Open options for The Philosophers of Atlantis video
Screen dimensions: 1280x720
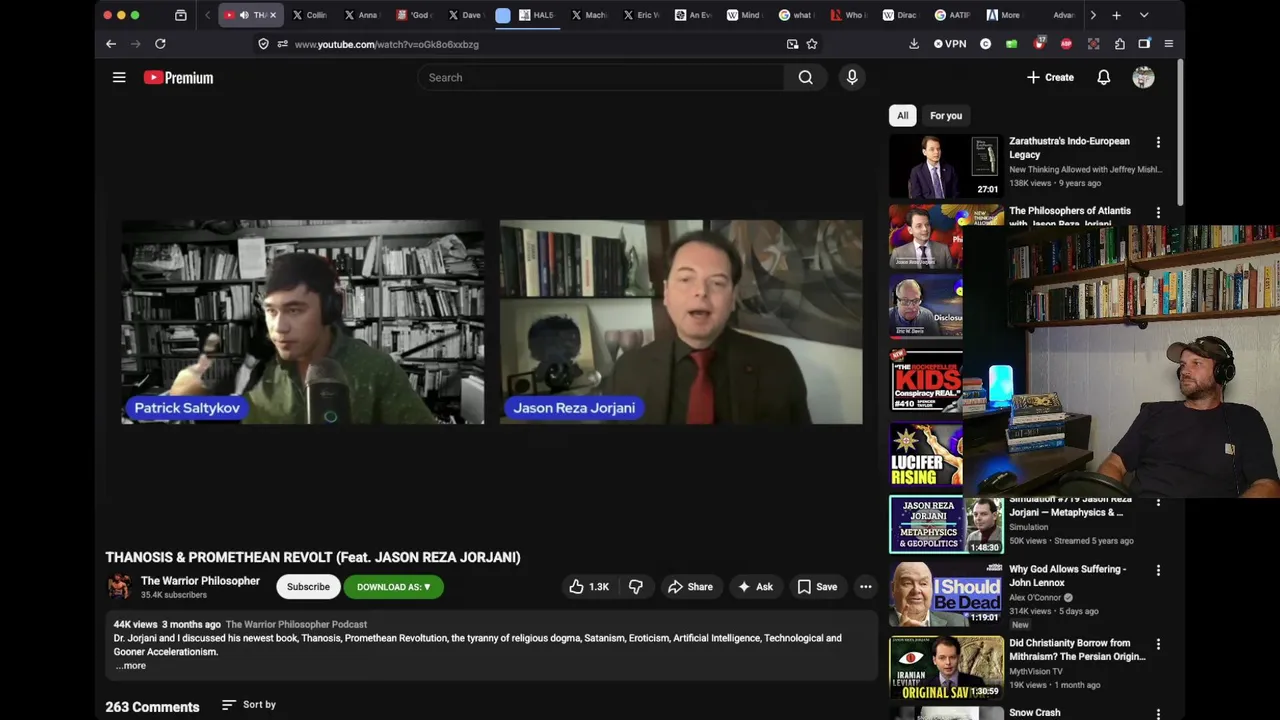[x=1158, y=212]
